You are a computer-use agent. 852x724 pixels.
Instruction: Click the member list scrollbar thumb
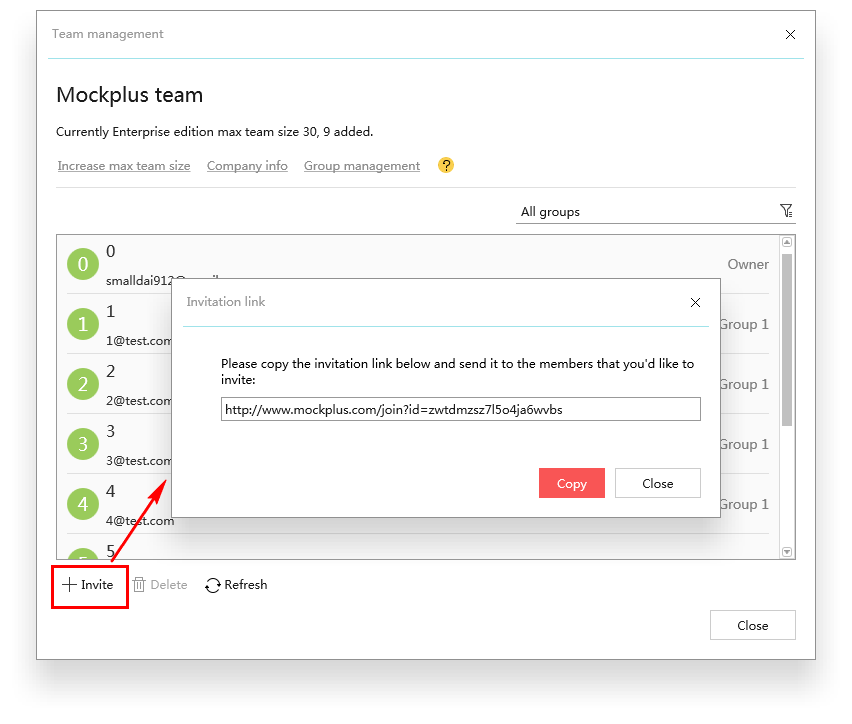click(x=787, y=340)
